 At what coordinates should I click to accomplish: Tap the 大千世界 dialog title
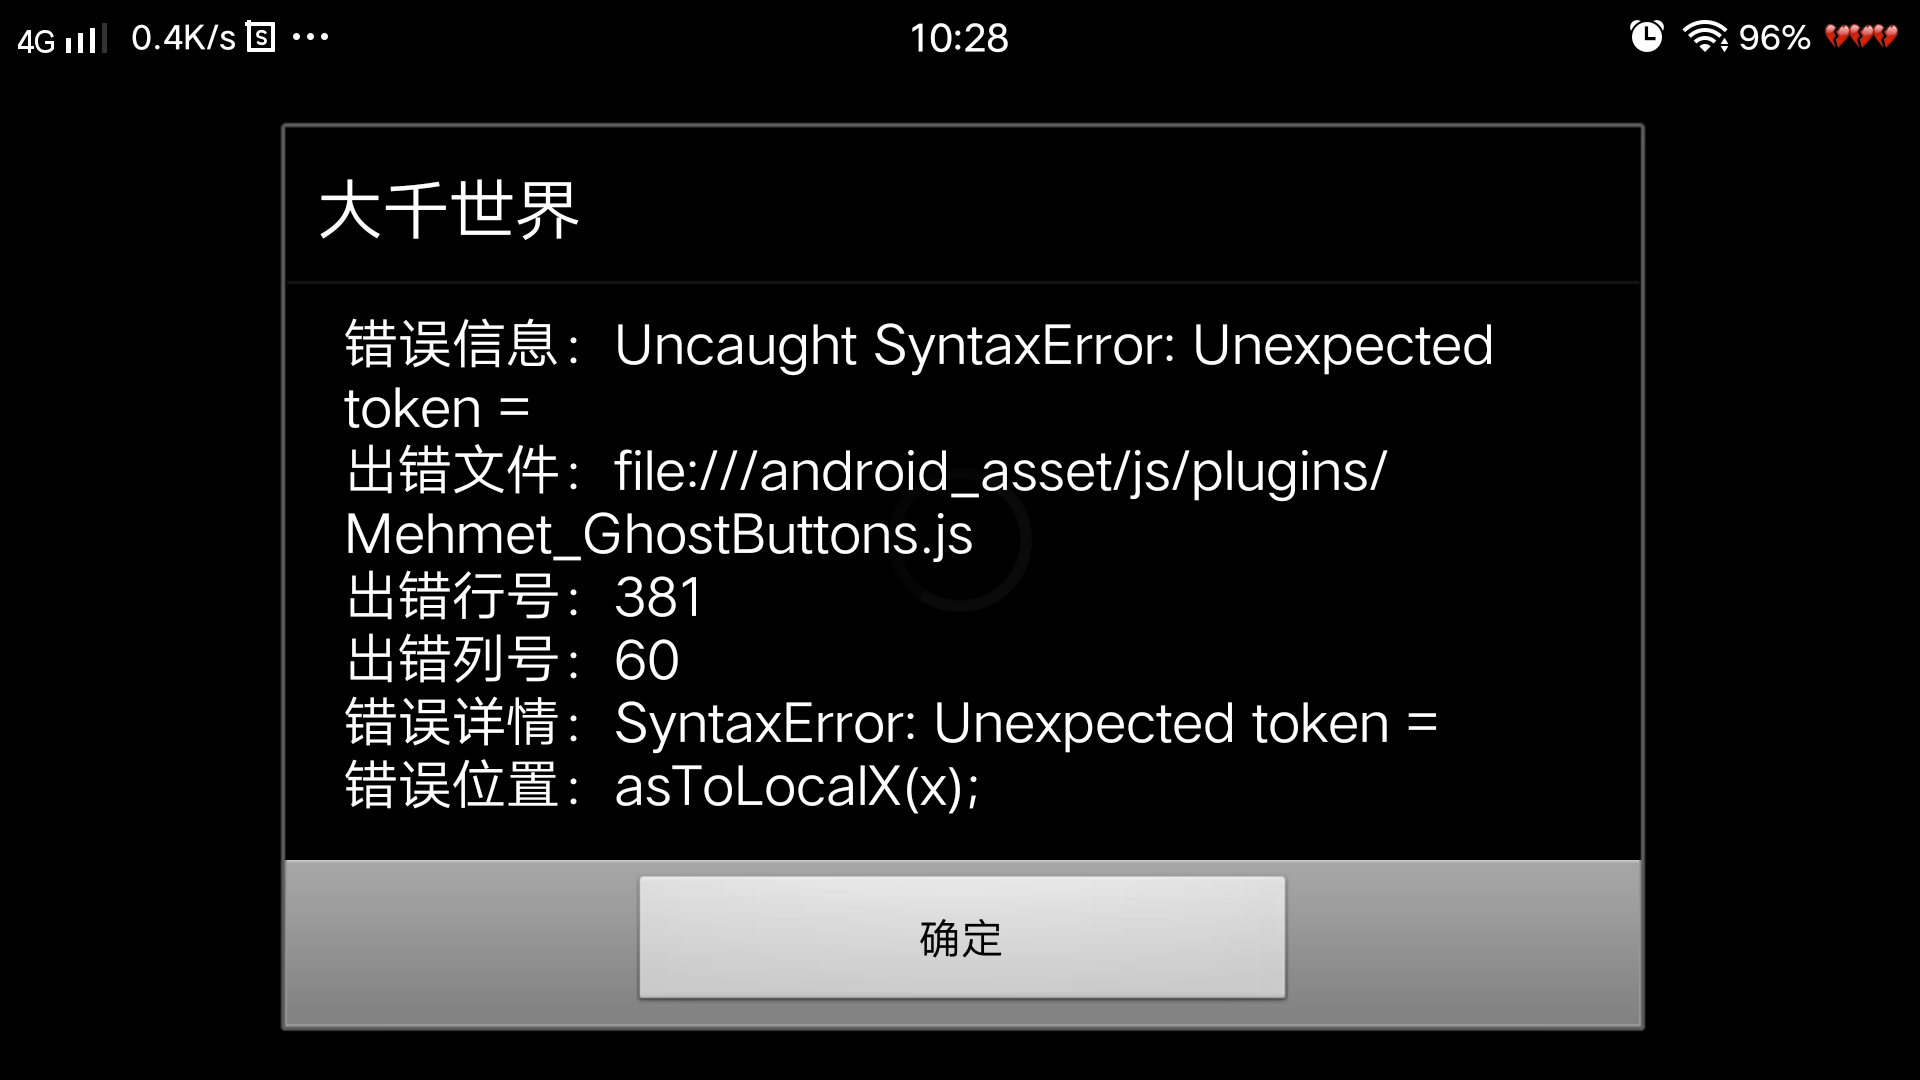click(449, 210)
